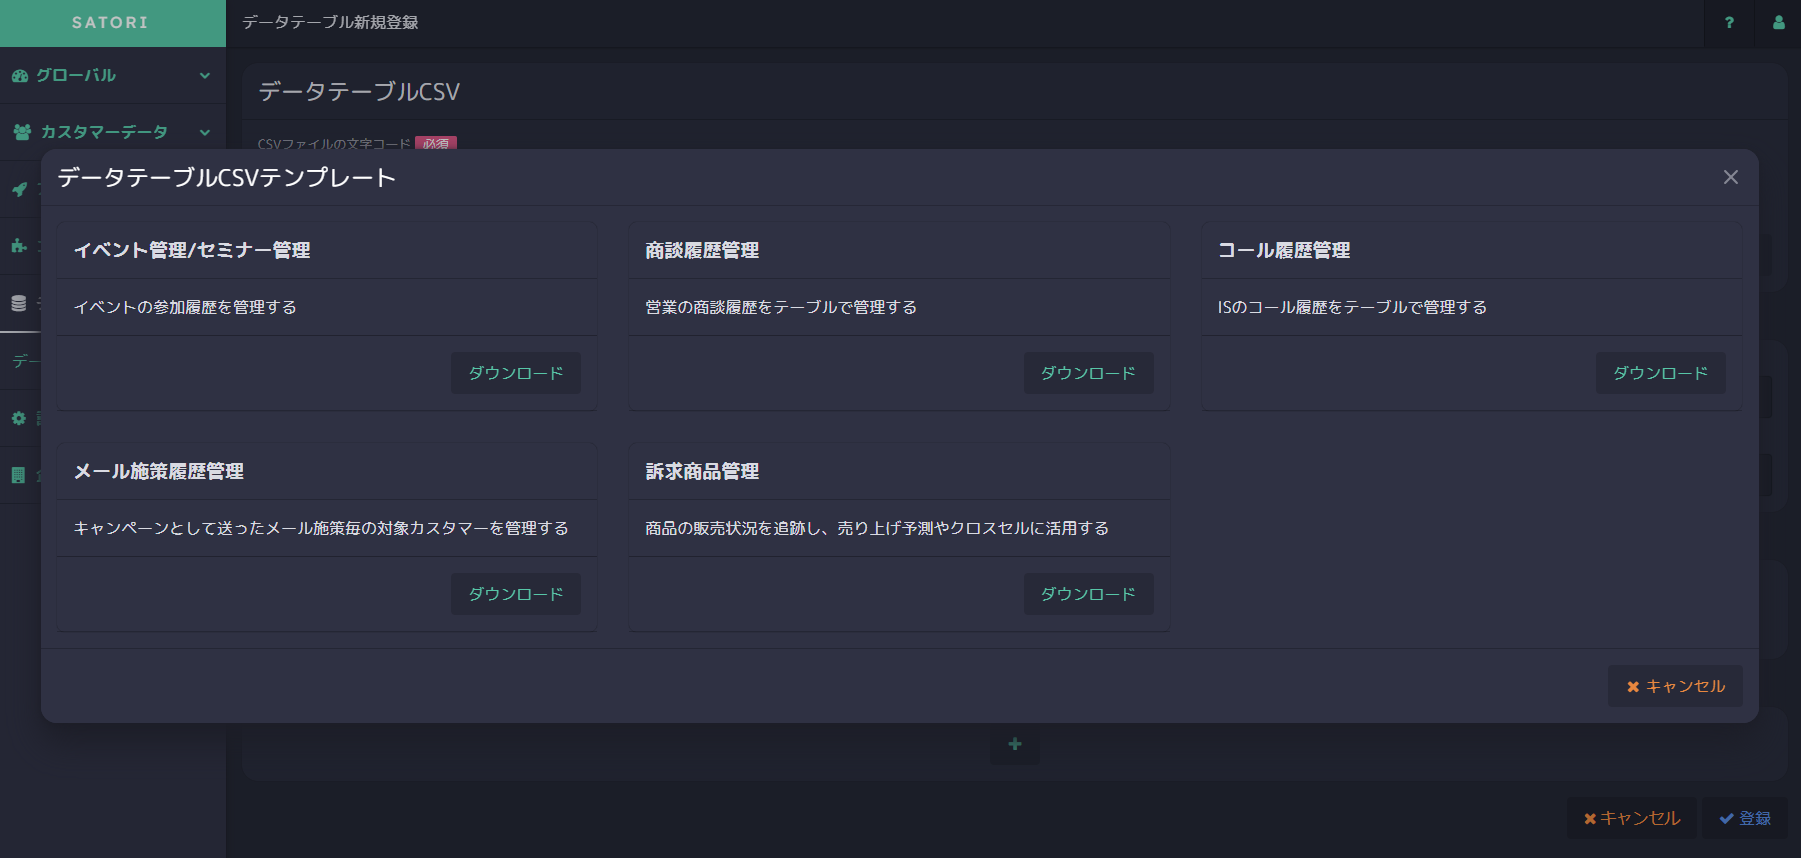Expand the カスタマーデータ chevron

[205, 132]
